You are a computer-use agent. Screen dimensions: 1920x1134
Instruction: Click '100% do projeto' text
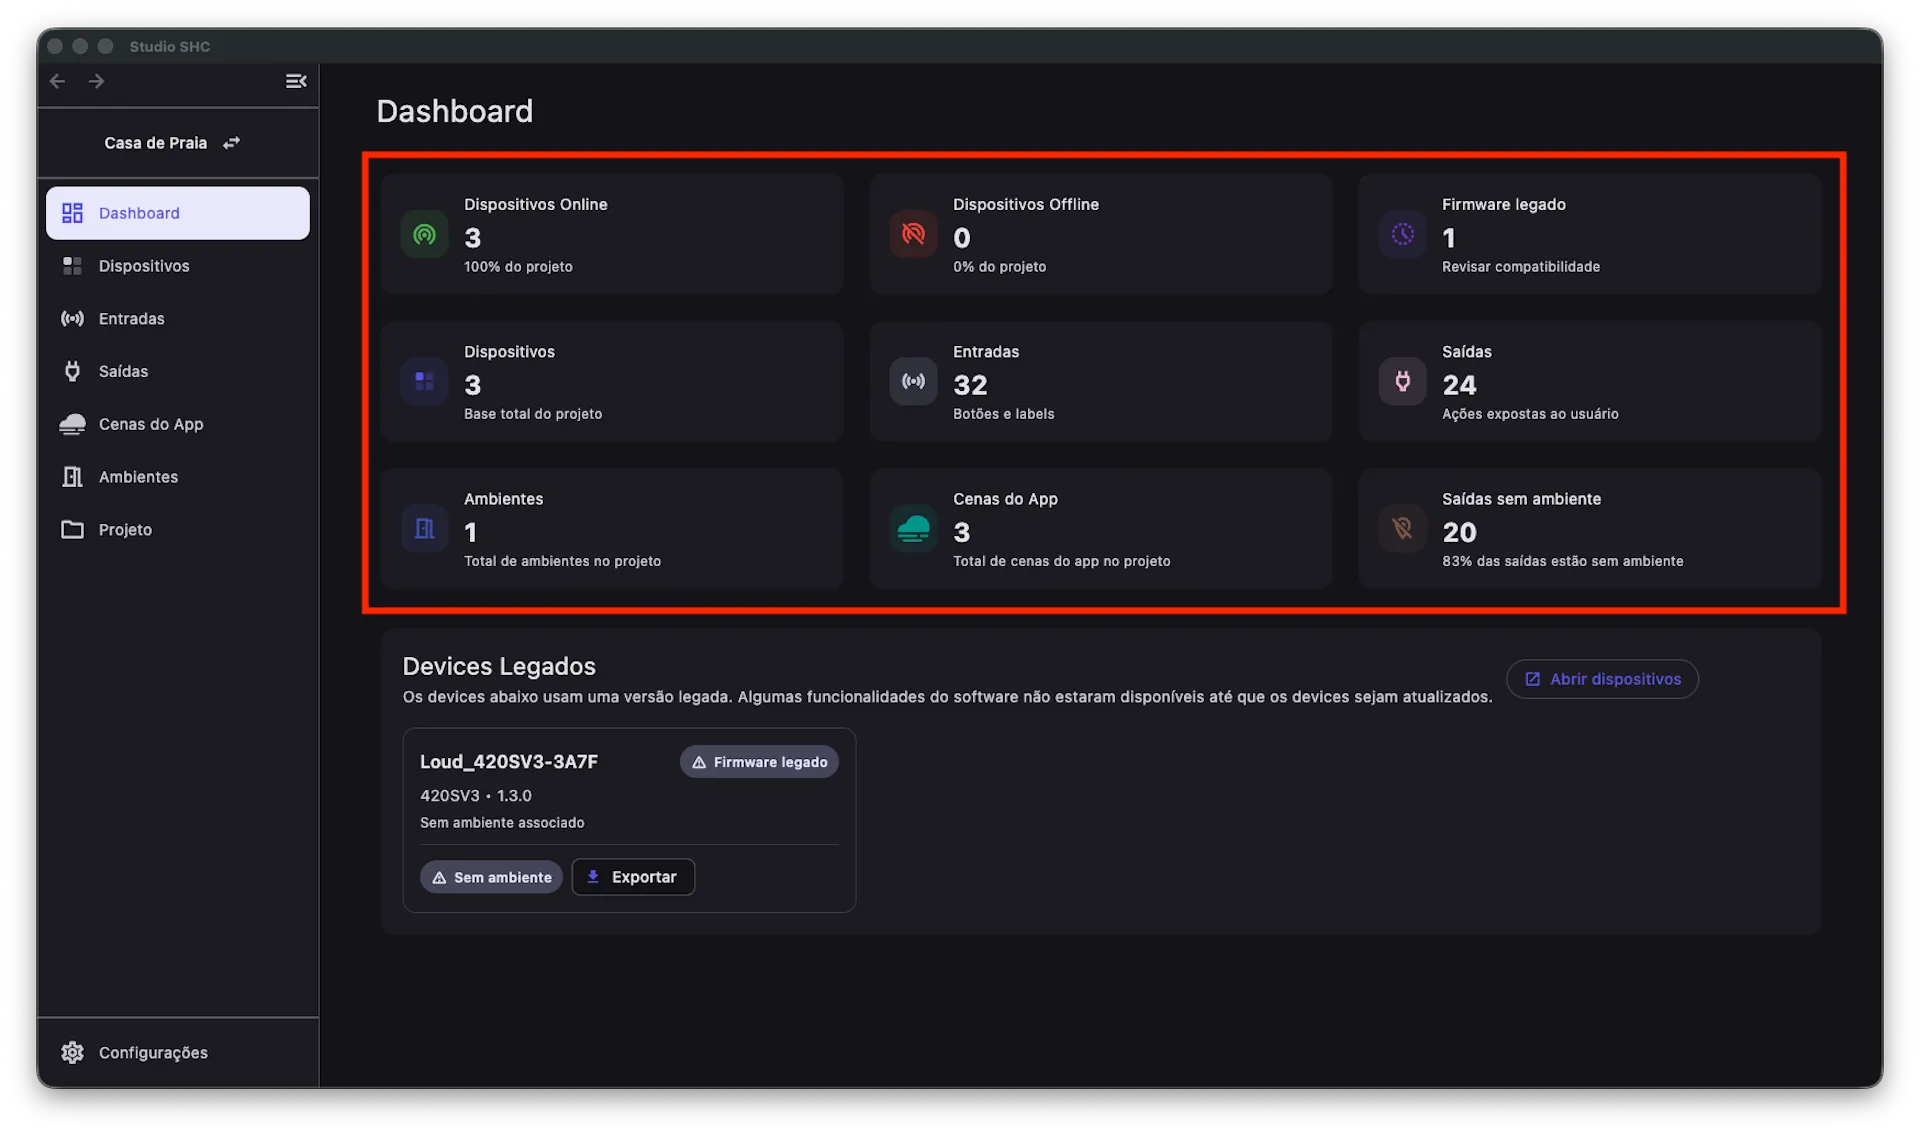pos(518,267)
